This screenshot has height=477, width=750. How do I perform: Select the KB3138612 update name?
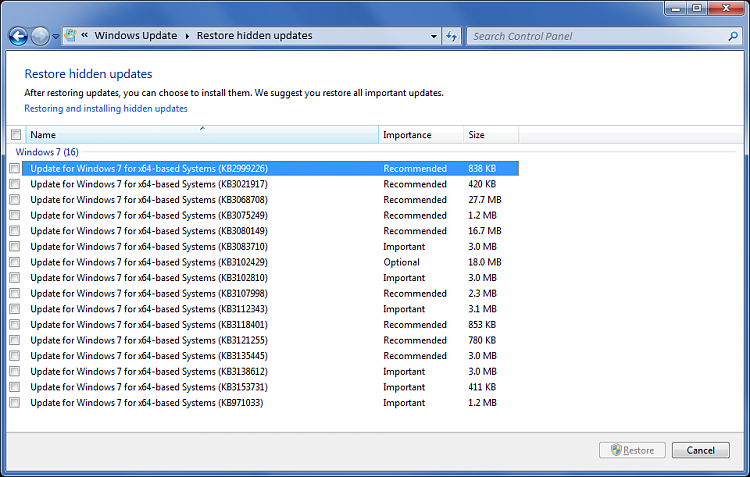coord(149,371)
